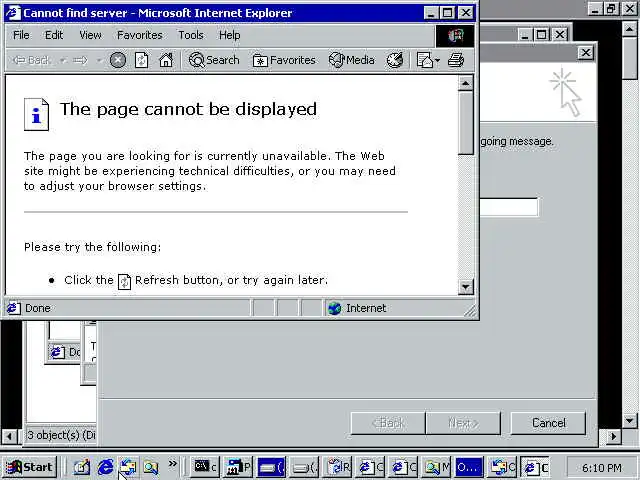Switch to the 'M' taskbar button

coord(436,467)
